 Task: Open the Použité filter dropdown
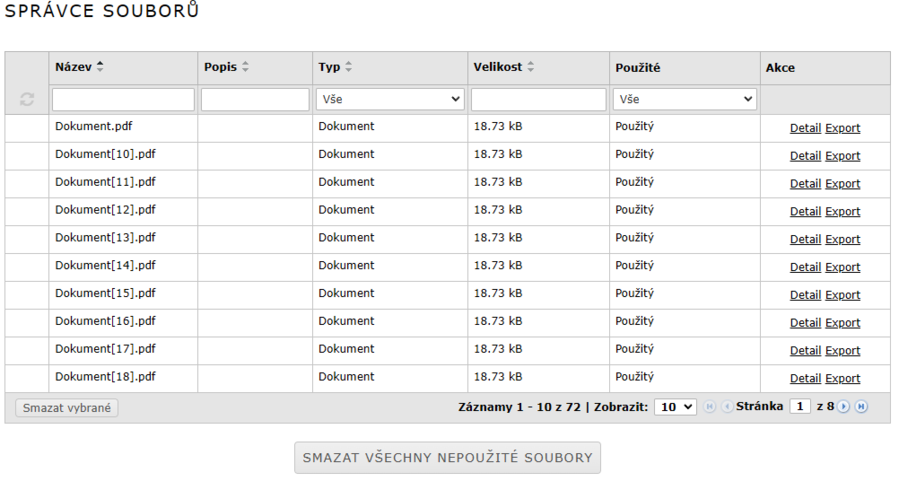(685, 100)
